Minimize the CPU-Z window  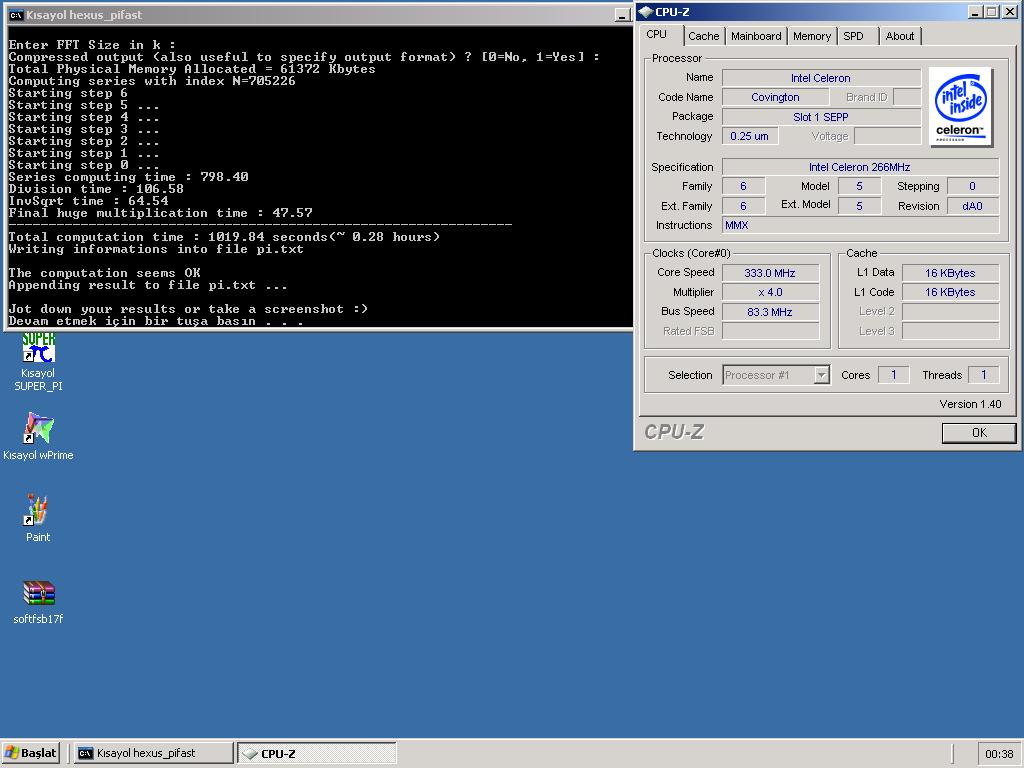click(975, 12)
